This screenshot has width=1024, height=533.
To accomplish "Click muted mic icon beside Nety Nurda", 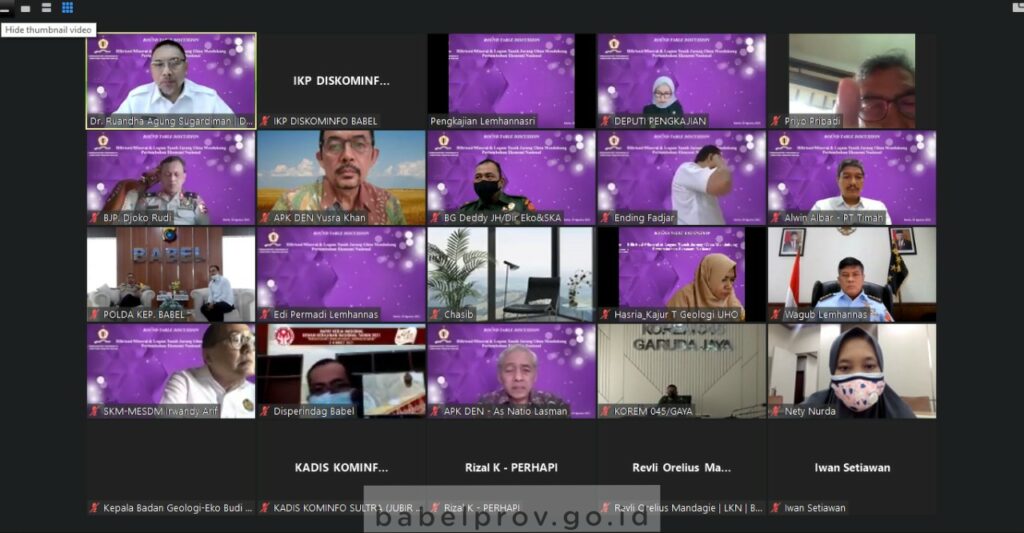I will (x=776, y=411).
